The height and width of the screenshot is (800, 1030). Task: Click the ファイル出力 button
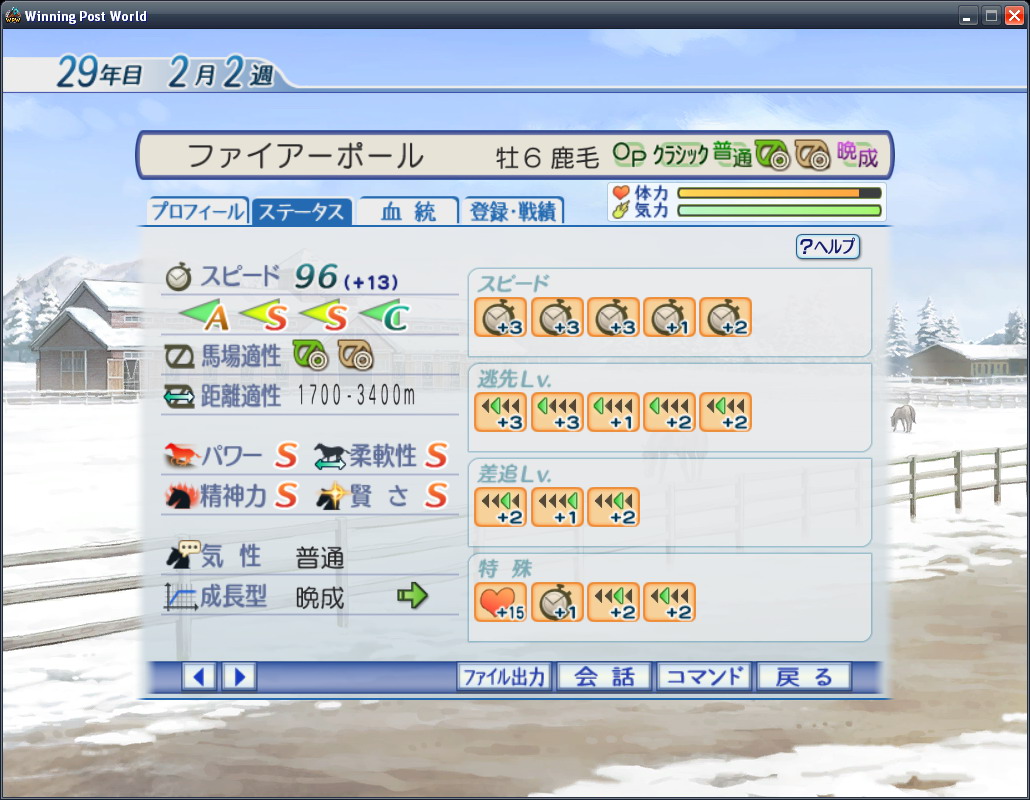click(x=504, y=677)
